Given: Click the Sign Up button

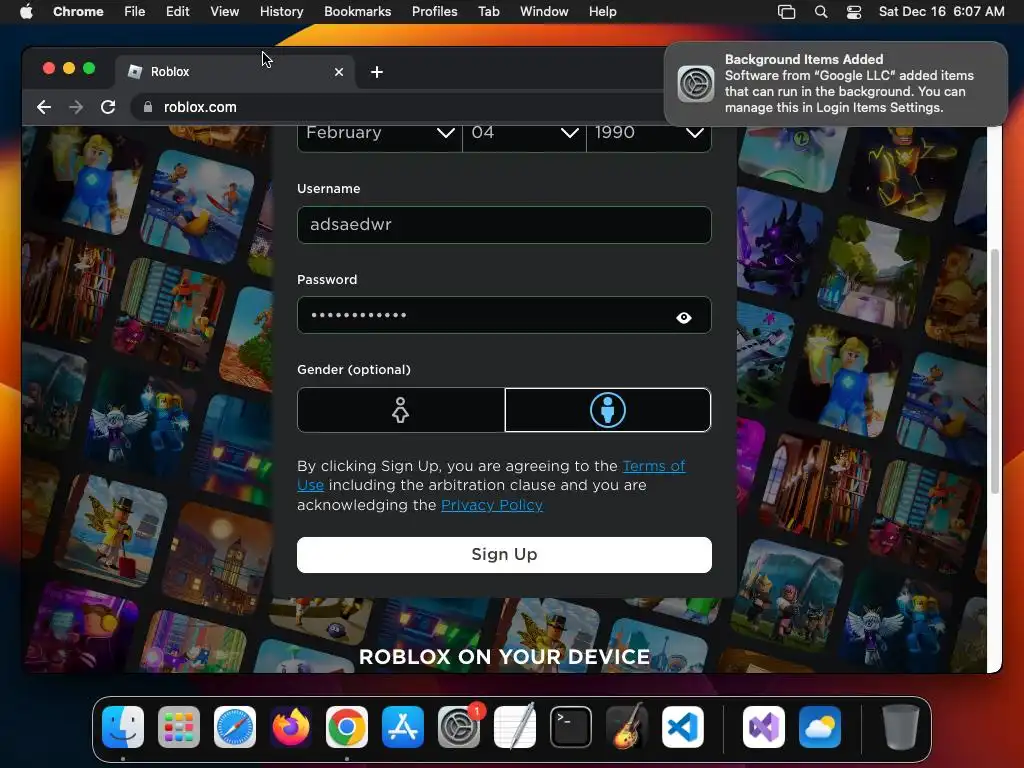Looking at the screenshot, I should click(504, 554).
